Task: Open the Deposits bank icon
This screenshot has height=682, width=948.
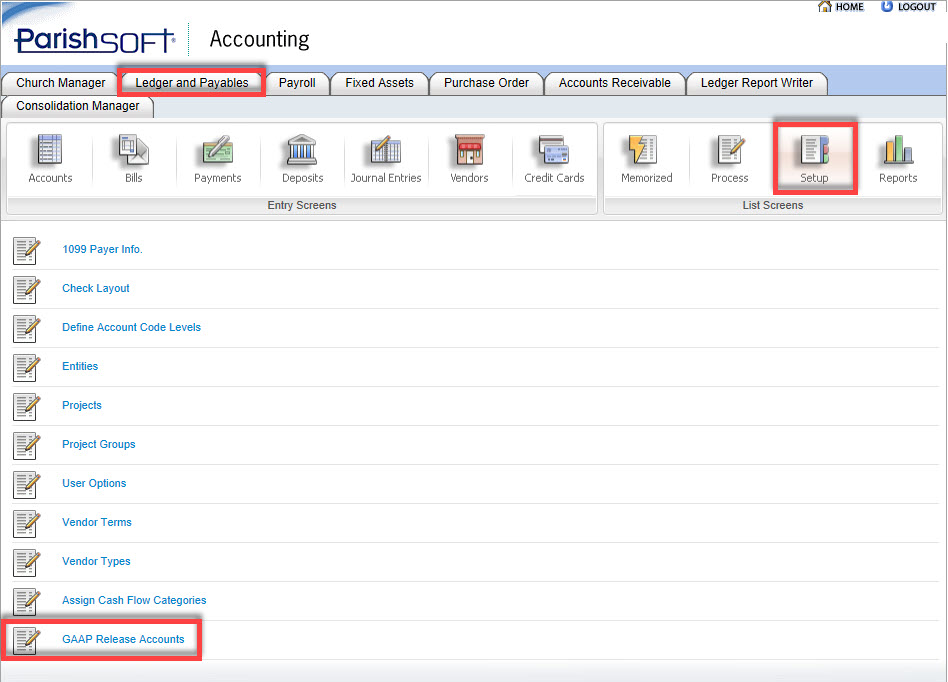Action: coord(302,150)
